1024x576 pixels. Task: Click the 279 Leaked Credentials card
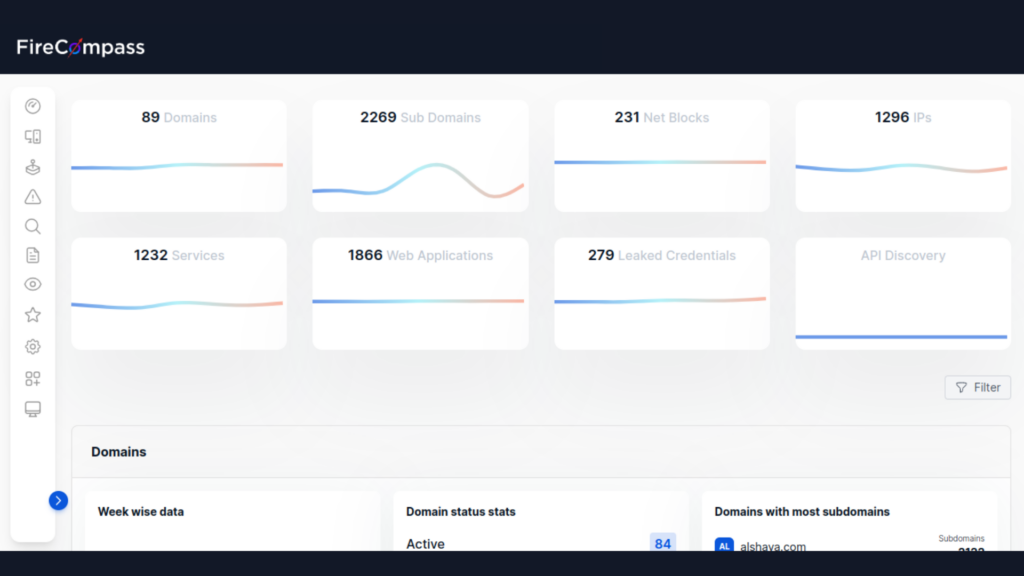(661, 292)
